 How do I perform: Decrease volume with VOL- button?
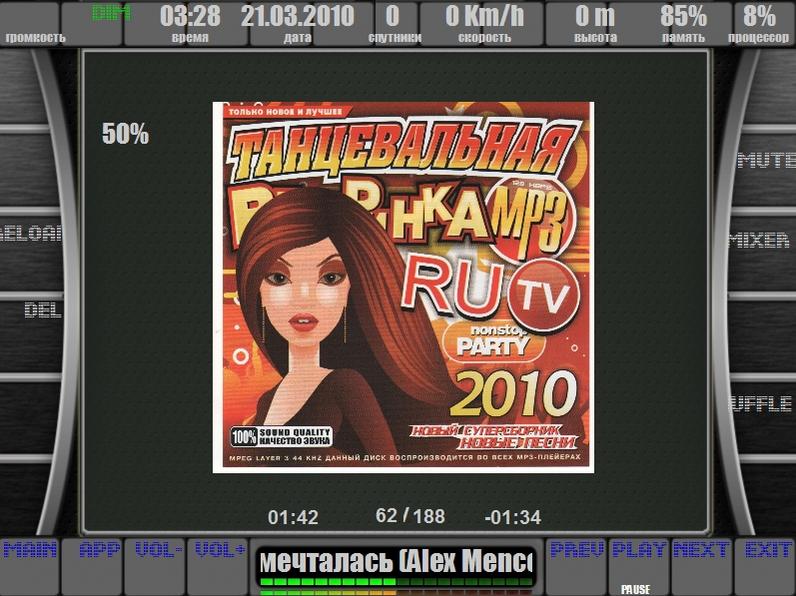[x=159, y=551]
